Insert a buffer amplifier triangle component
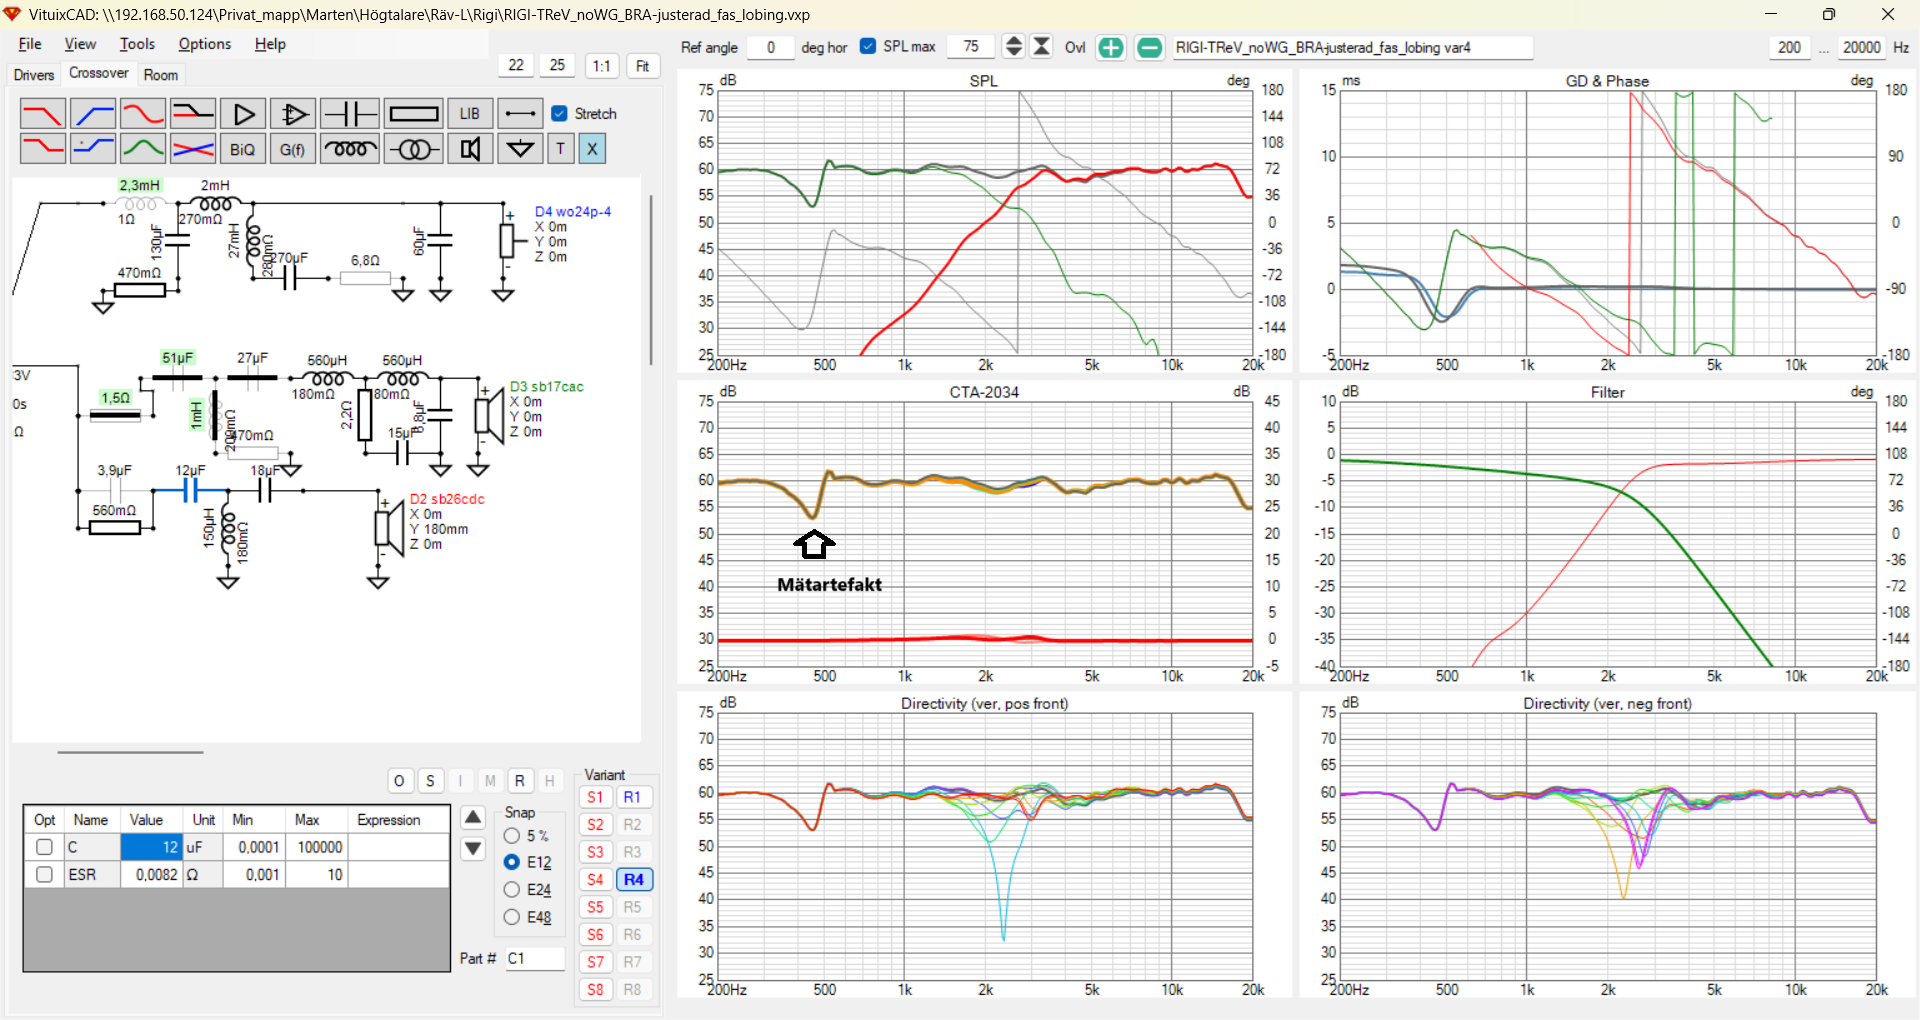The image size is (1920, 1020). [243, 114]
